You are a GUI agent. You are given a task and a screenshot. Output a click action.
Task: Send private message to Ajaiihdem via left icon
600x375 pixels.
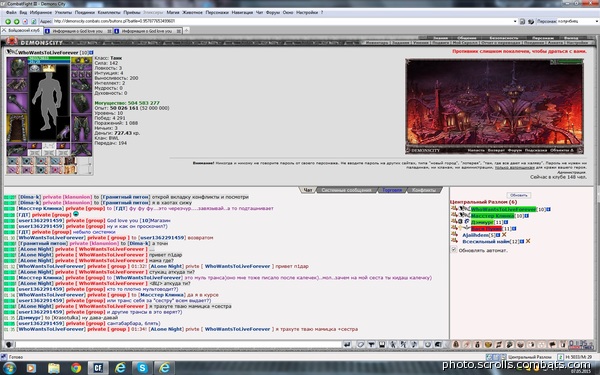[454, 234]
